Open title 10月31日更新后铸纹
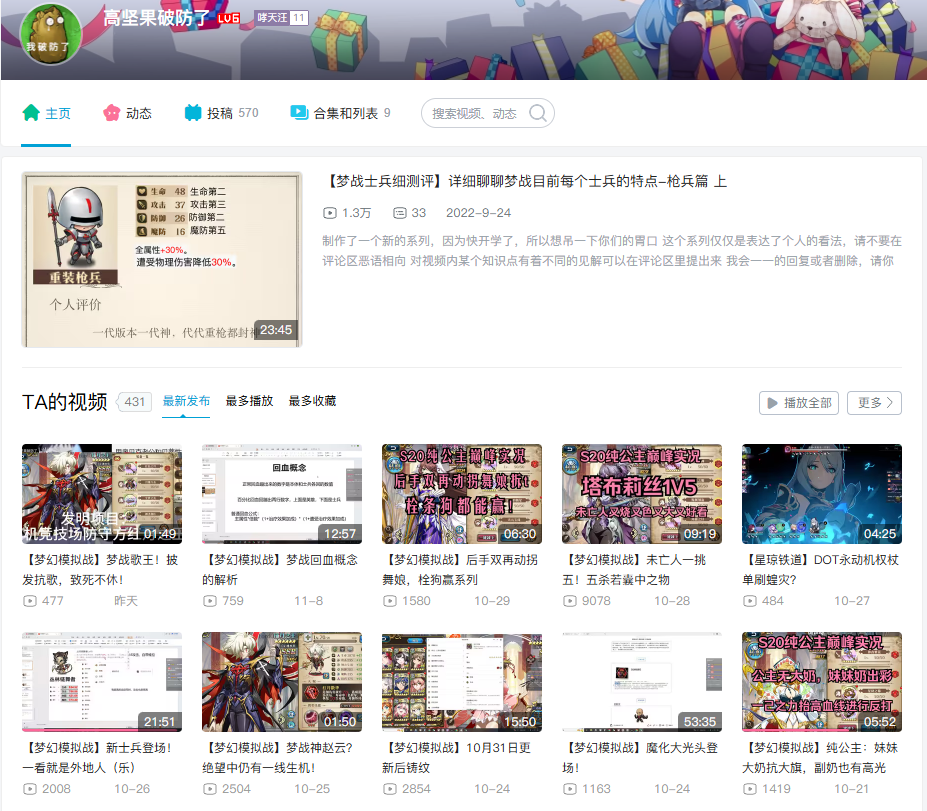The height and width of the screenshot is (811, 927). (x=457, y=758)
